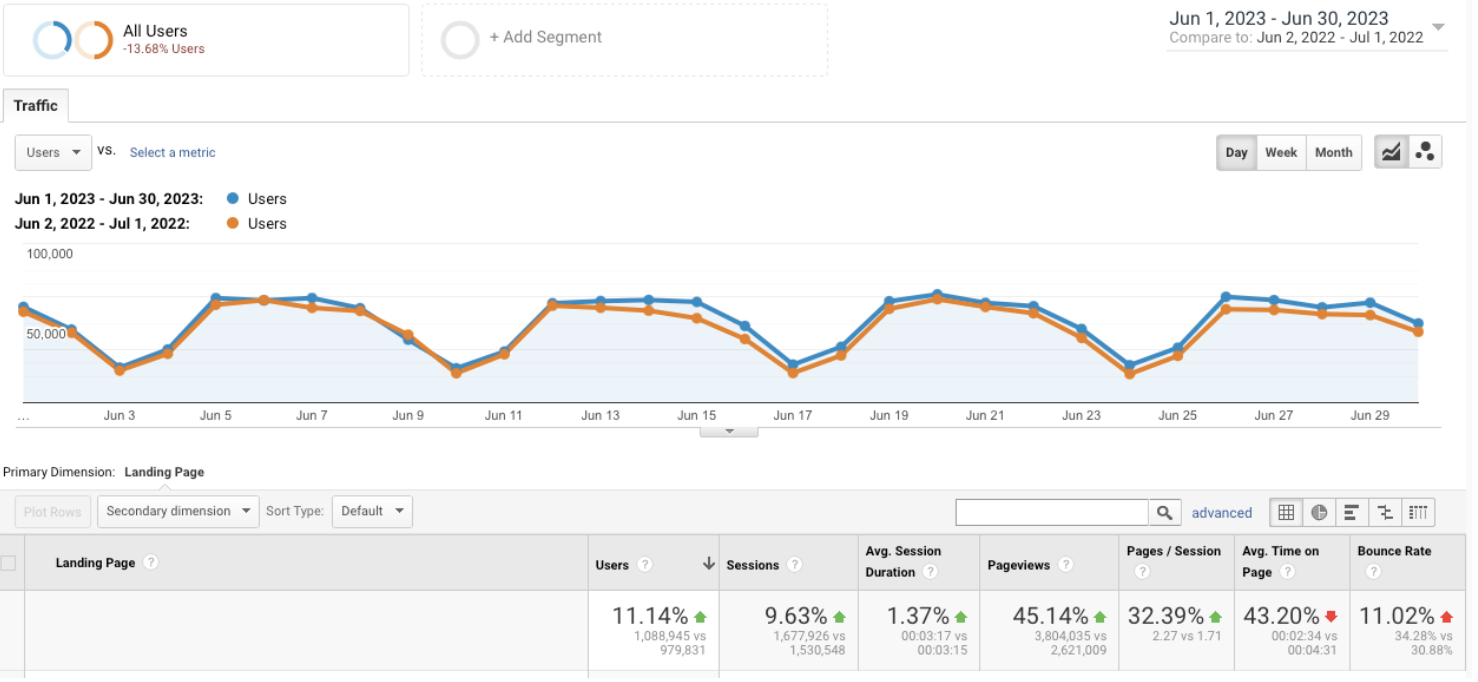This screenshot has height=682, width=1478.
Task: Switch to the performance bar view
Action: pos(1351,512)
